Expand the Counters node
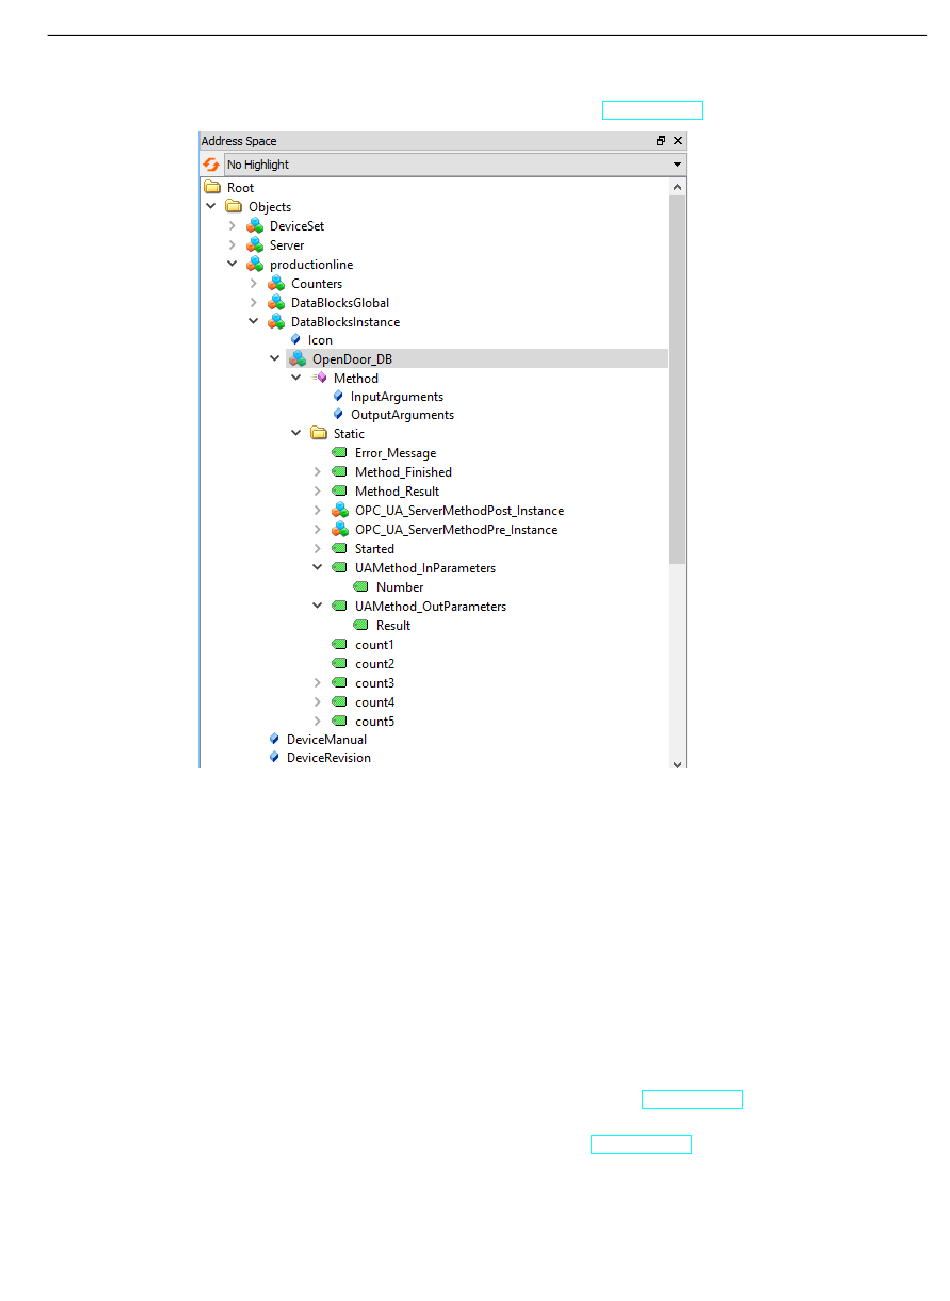 (253, 283)
